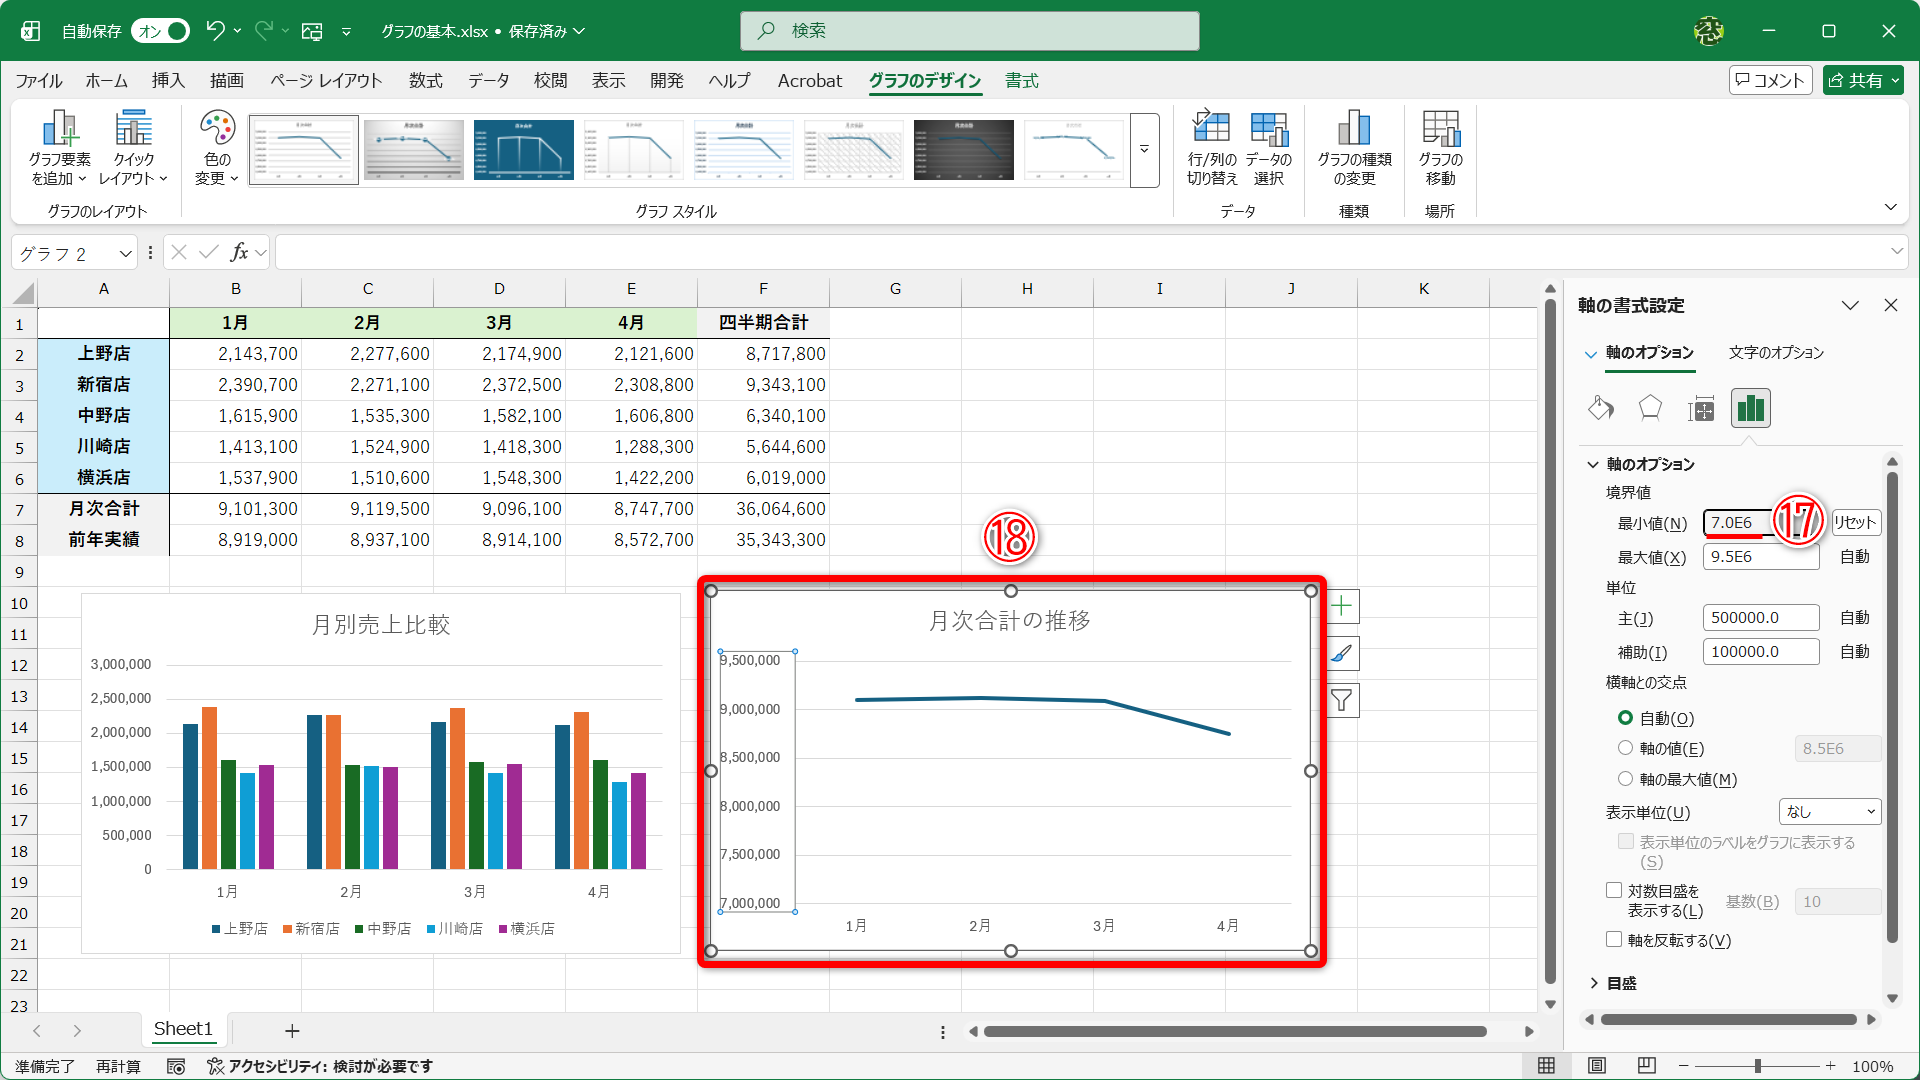This screenshot has height=1080, width=1920.
Task: Select the effects pentagon icon
Action: tap(1650, 408)
